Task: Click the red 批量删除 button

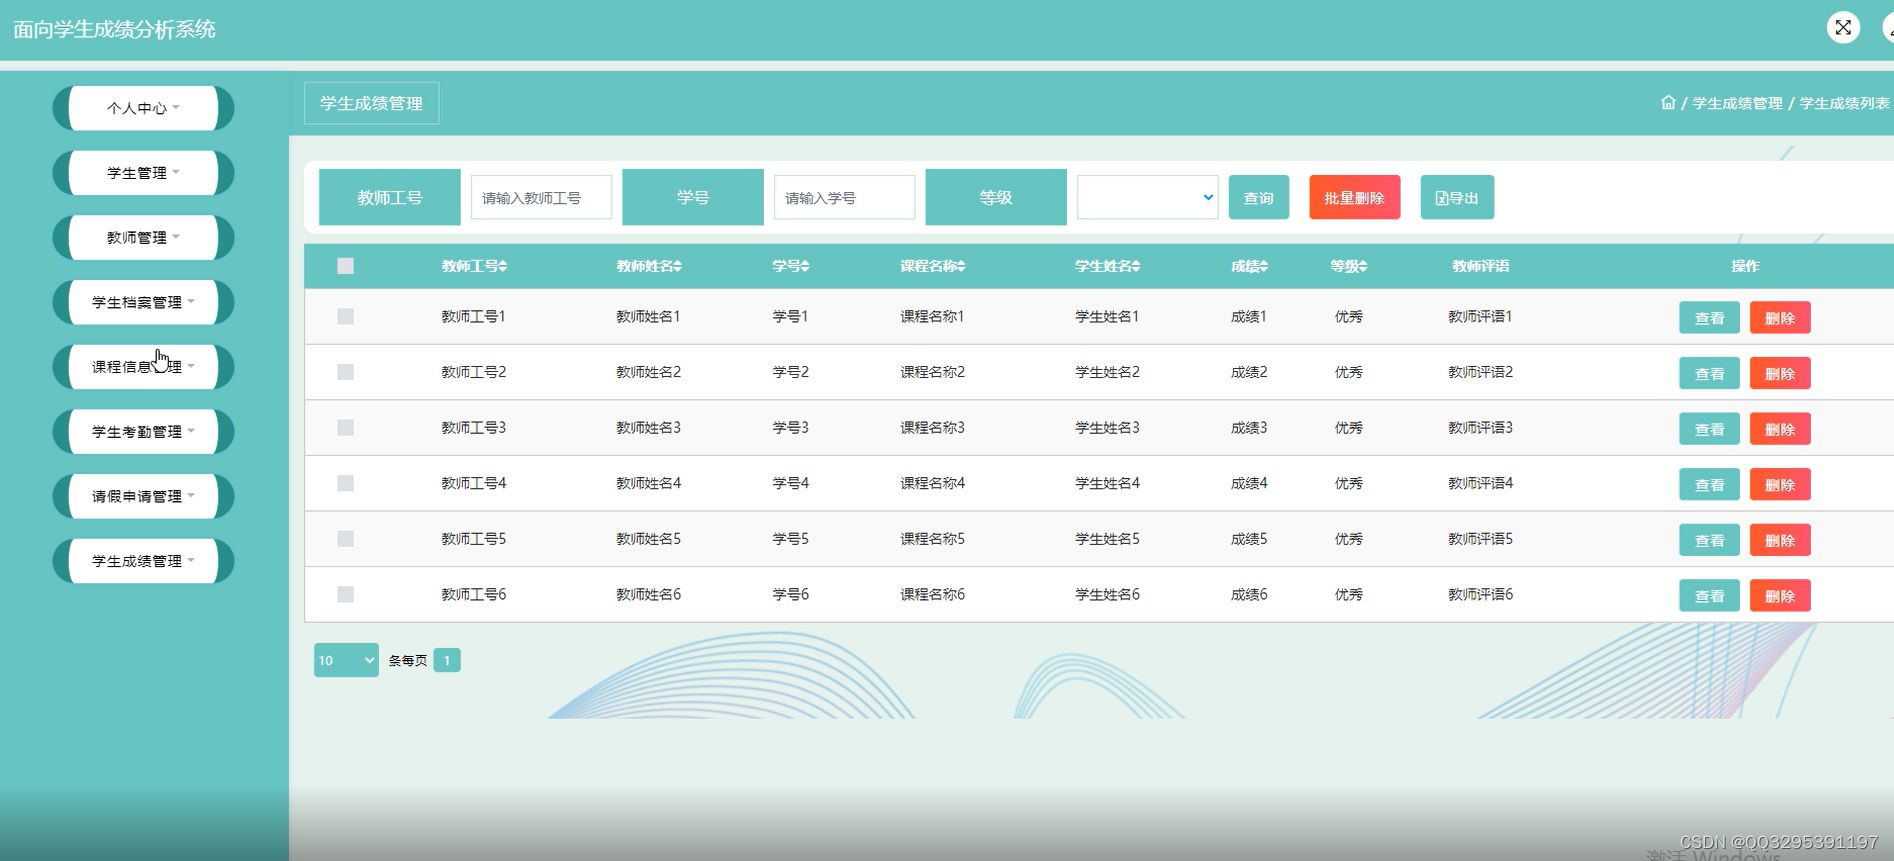Action: point(1354,197)
